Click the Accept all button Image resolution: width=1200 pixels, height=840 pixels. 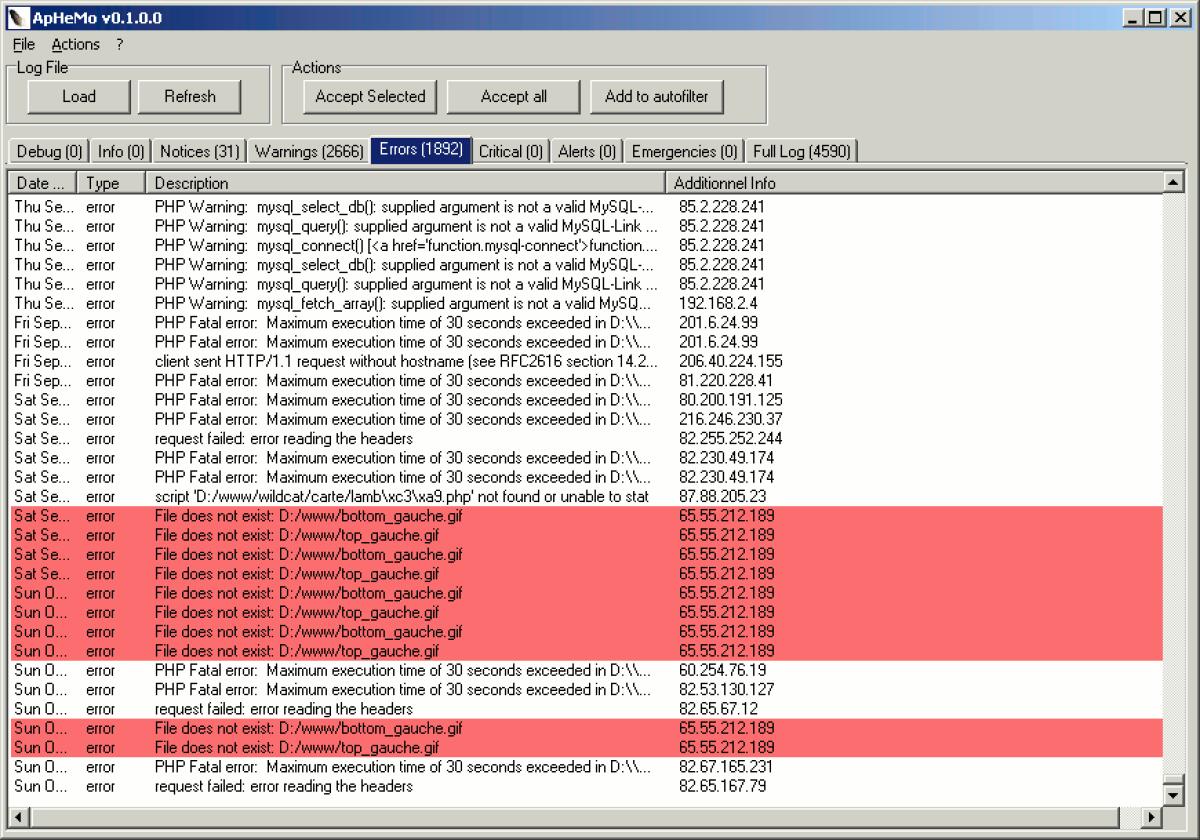coord(513,96)
